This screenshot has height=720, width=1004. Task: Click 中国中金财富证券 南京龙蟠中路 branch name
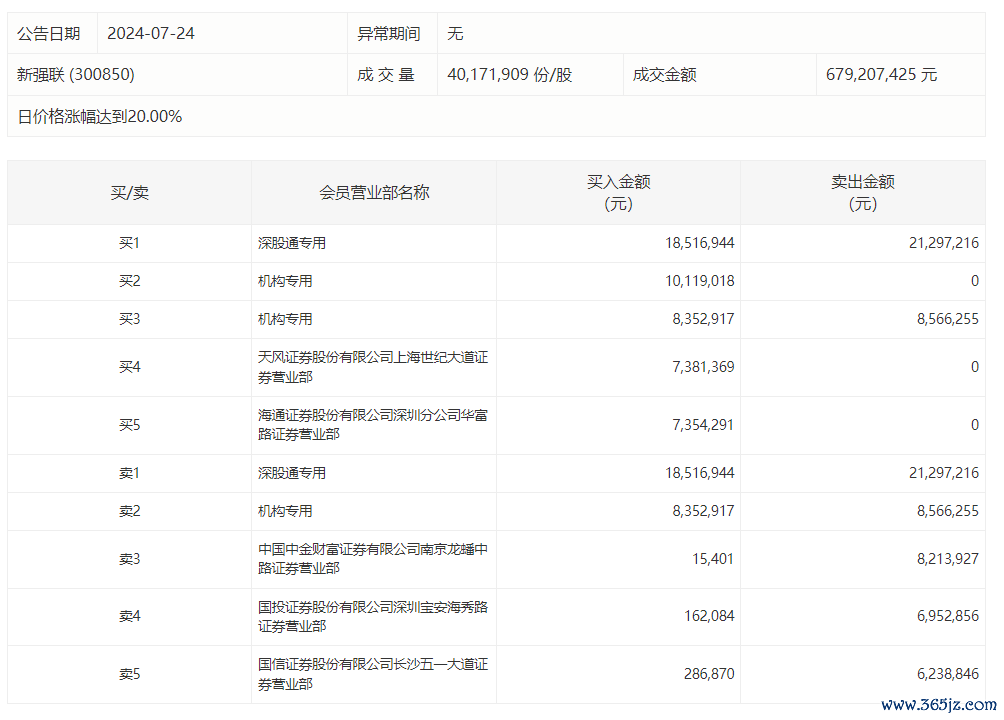[372, 559]
